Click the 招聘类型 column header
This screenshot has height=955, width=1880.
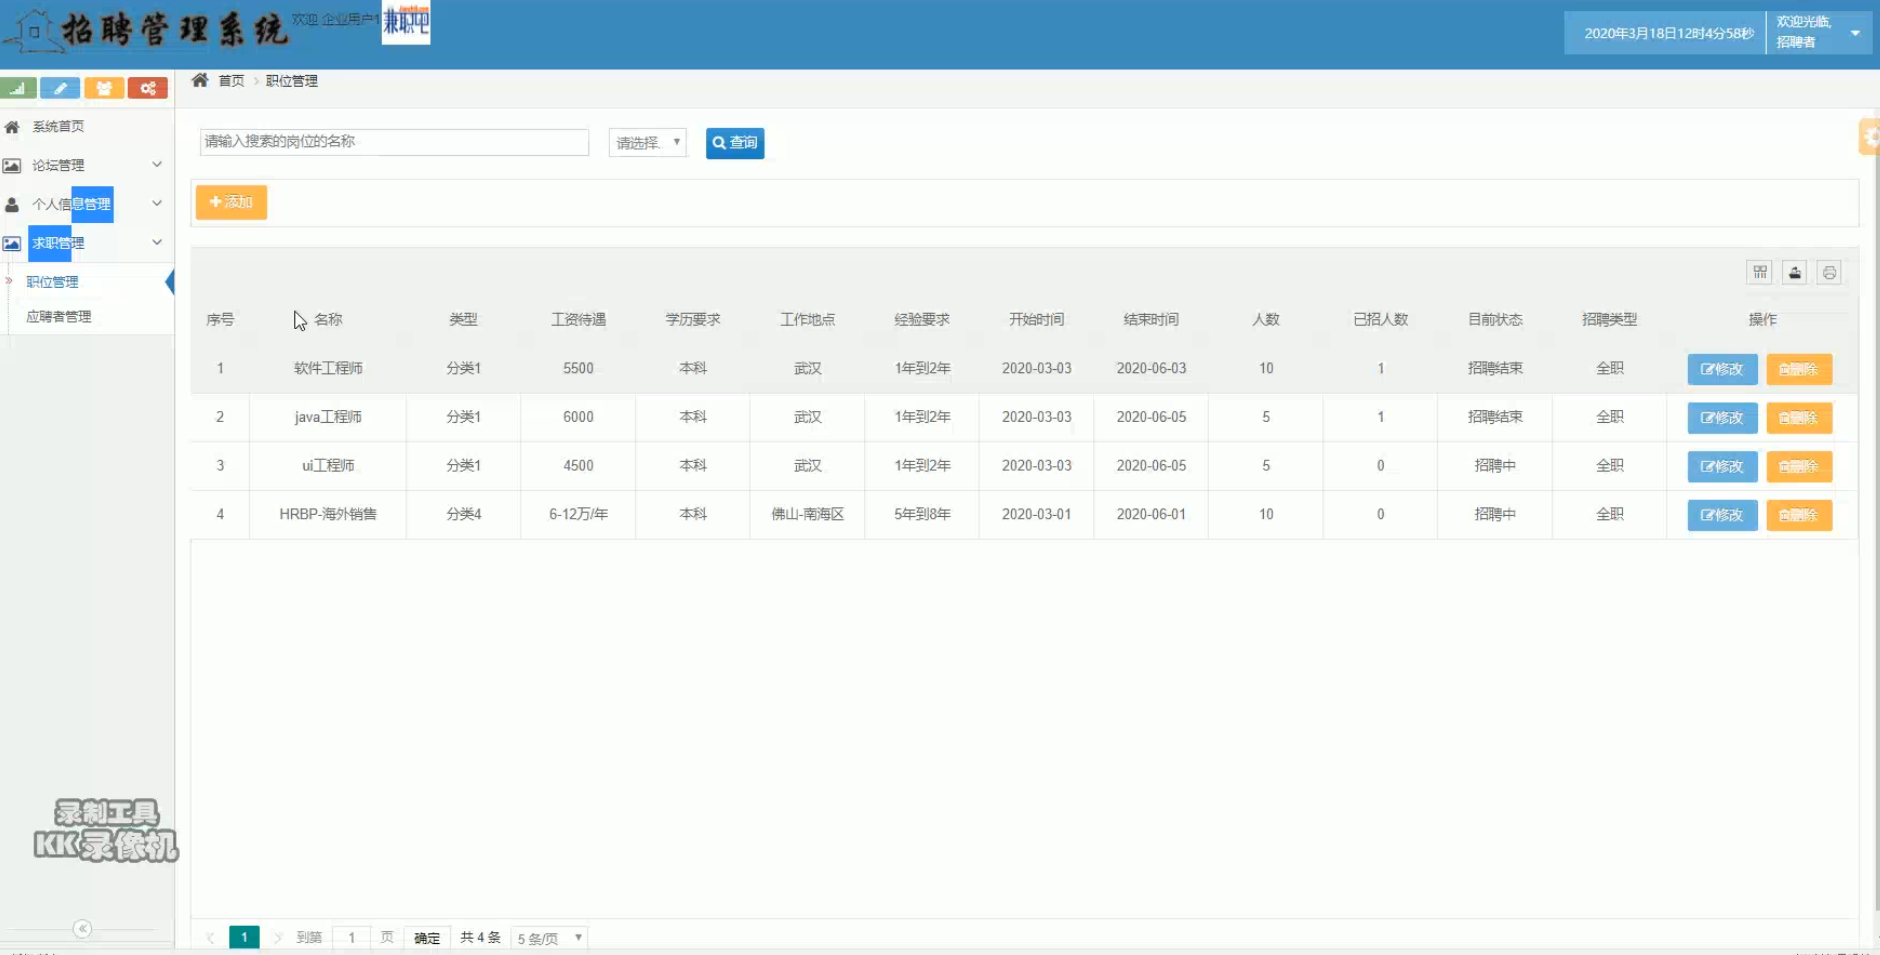click(x=1609, y=319)
